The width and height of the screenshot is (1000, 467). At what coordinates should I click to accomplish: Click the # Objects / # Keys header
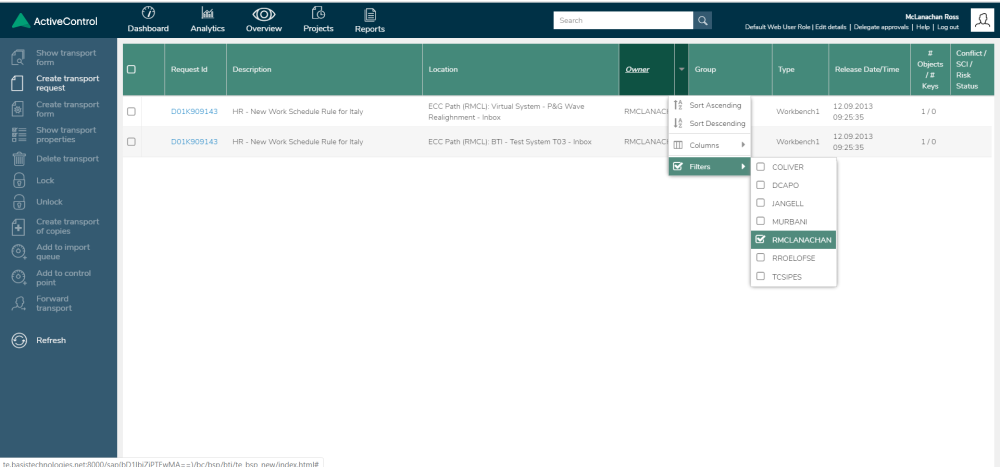pyautogui.click(x=930, y=70)
